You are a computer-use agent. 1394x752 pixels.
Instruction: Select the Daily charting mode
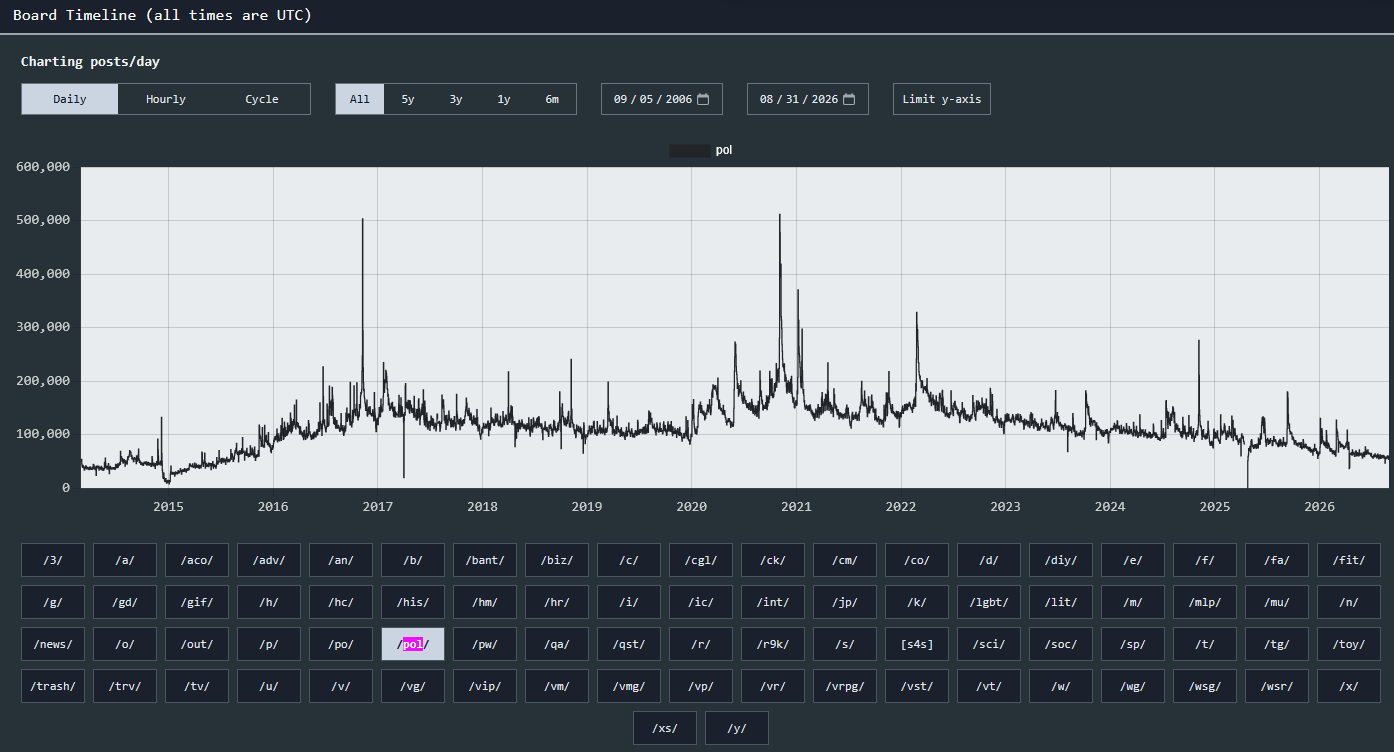[x=70, y=99]
